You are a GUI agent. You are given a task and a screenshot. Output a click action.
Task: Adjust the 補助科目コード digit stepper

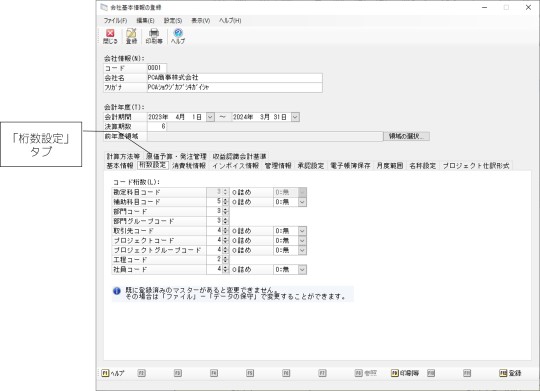point(225,202)
